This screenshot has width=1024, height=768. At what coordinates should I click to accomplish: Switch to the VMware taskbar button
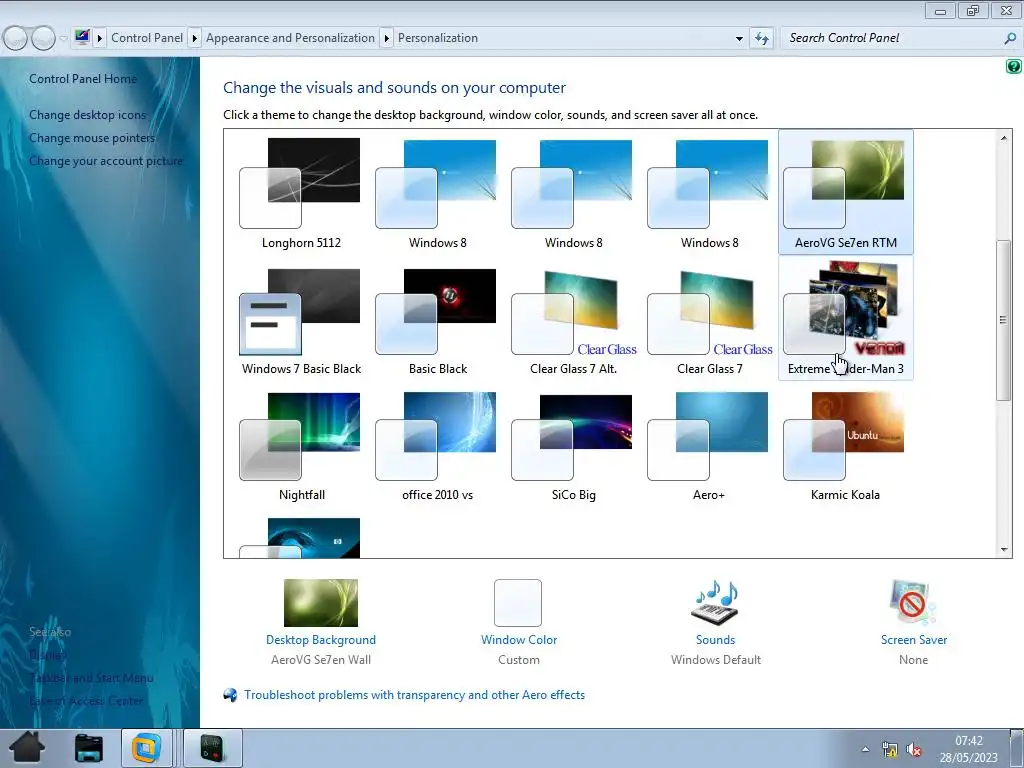tap(146, 748)
